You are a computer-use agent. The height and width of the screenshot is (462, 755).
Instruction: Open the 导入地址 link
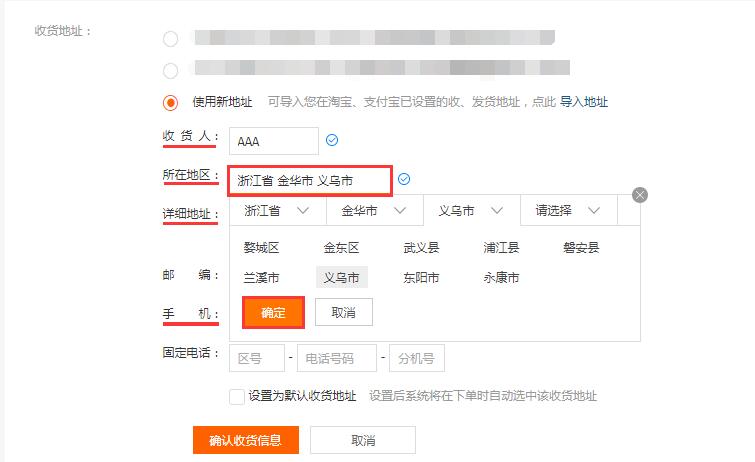[584, 102]
